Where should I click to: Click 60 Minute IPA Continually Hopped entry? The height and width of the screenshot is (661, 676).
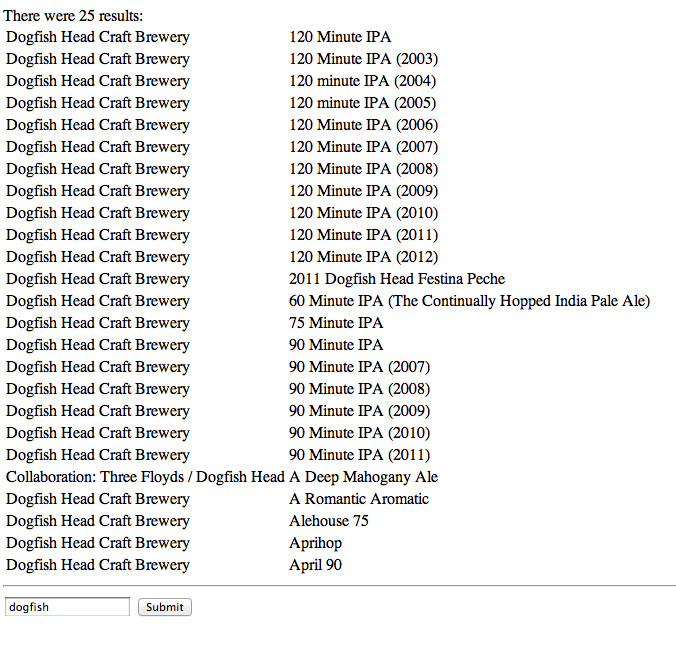click(469, 301)
